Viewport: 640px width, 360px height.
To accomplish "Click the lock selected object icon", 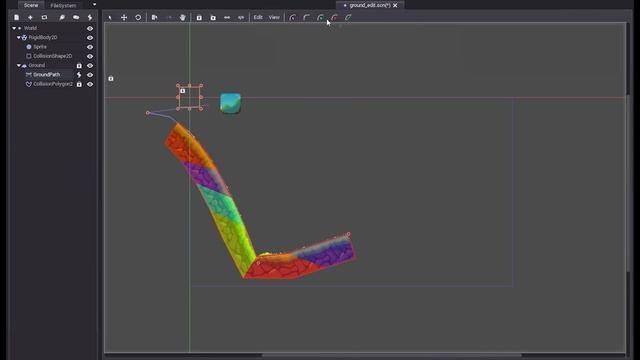I will [199, 18].
